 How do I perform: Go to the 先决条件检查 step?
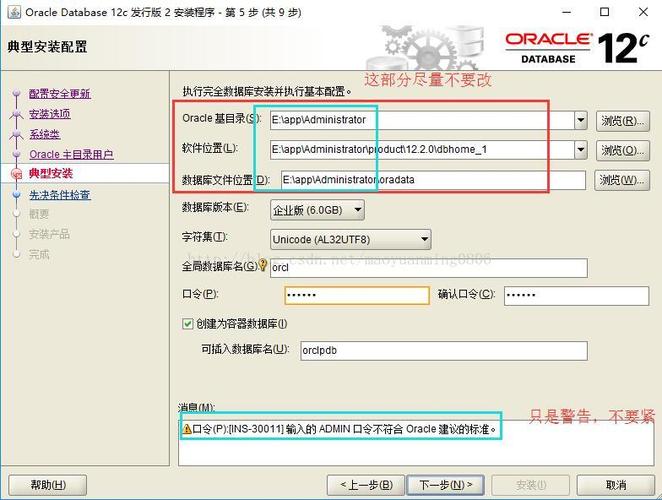[60, 195]
